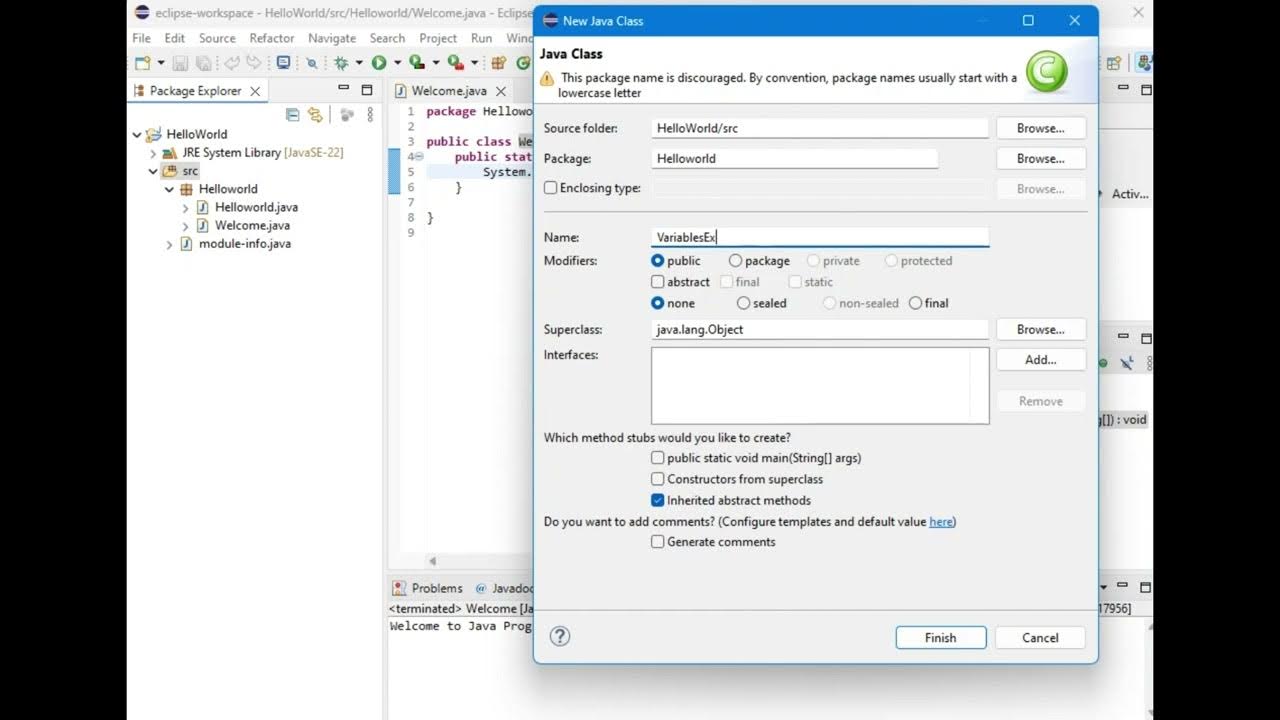The height and width of the screenshot is (720, 1280).
Task: Close the Package Explorer tab
Action: coord(255,91)
